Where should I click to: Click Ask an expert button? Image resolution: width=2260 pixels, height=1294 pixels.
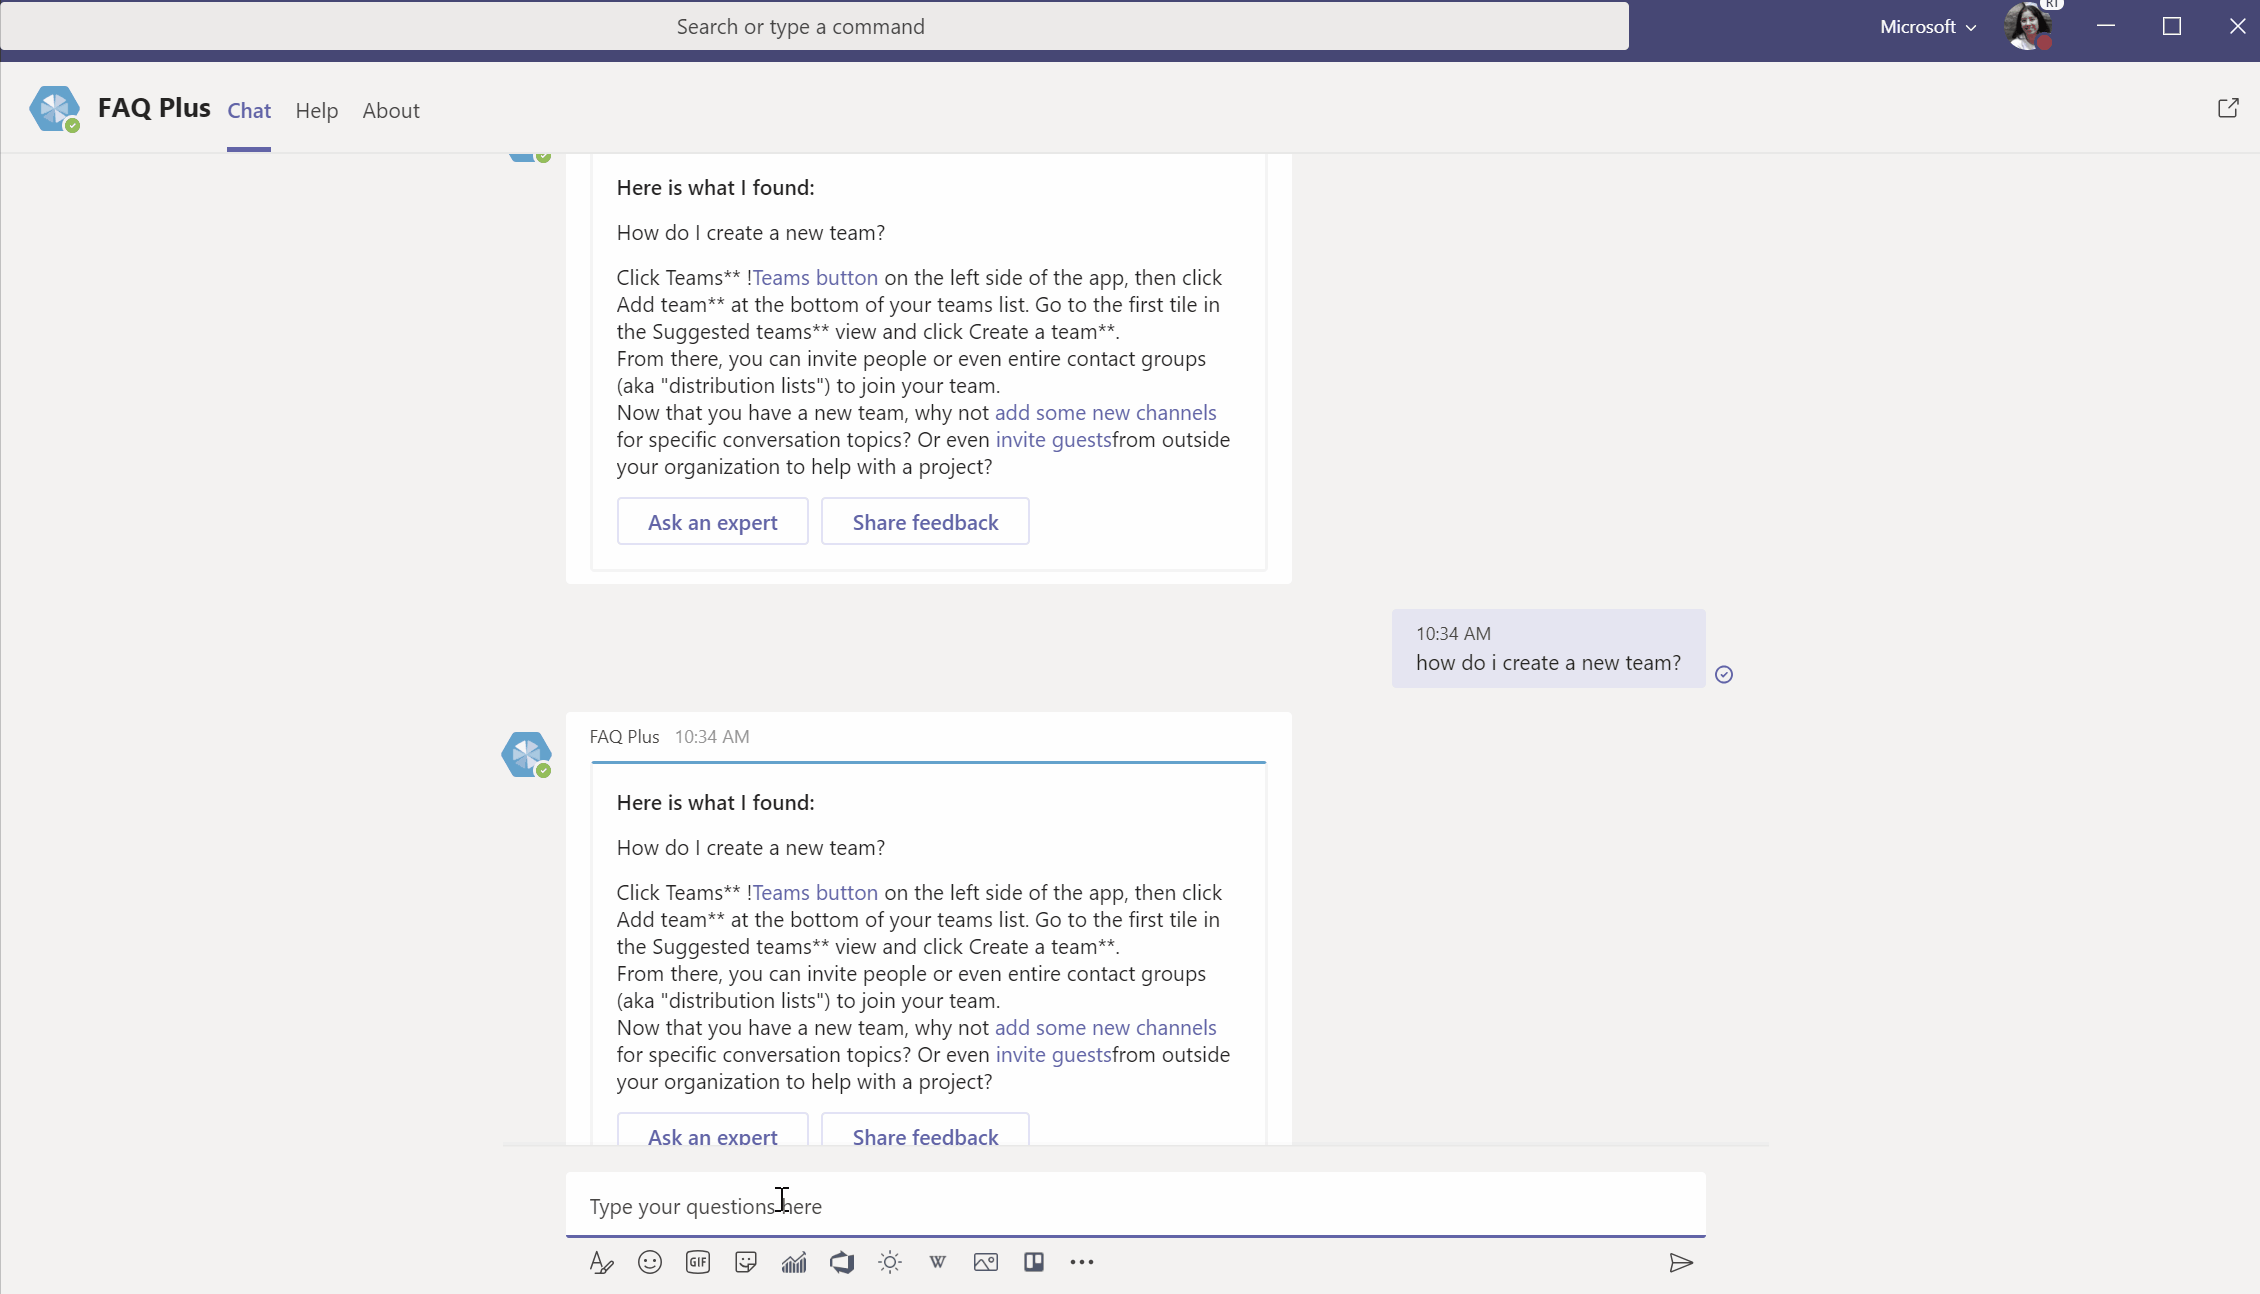(712, 1134)
